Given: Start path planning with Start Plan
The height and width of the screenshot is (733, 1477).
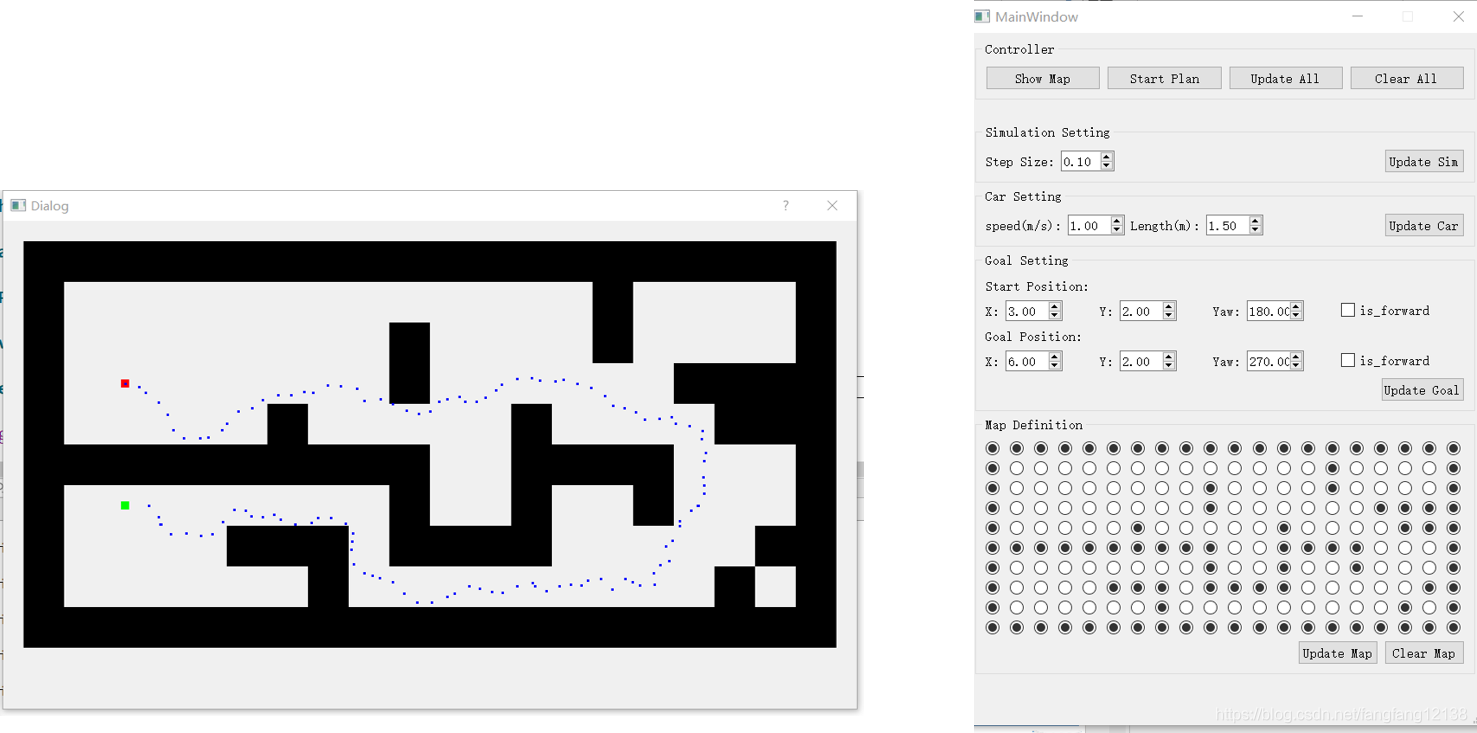Looking at the screenshot, I should pos(1164,78).
